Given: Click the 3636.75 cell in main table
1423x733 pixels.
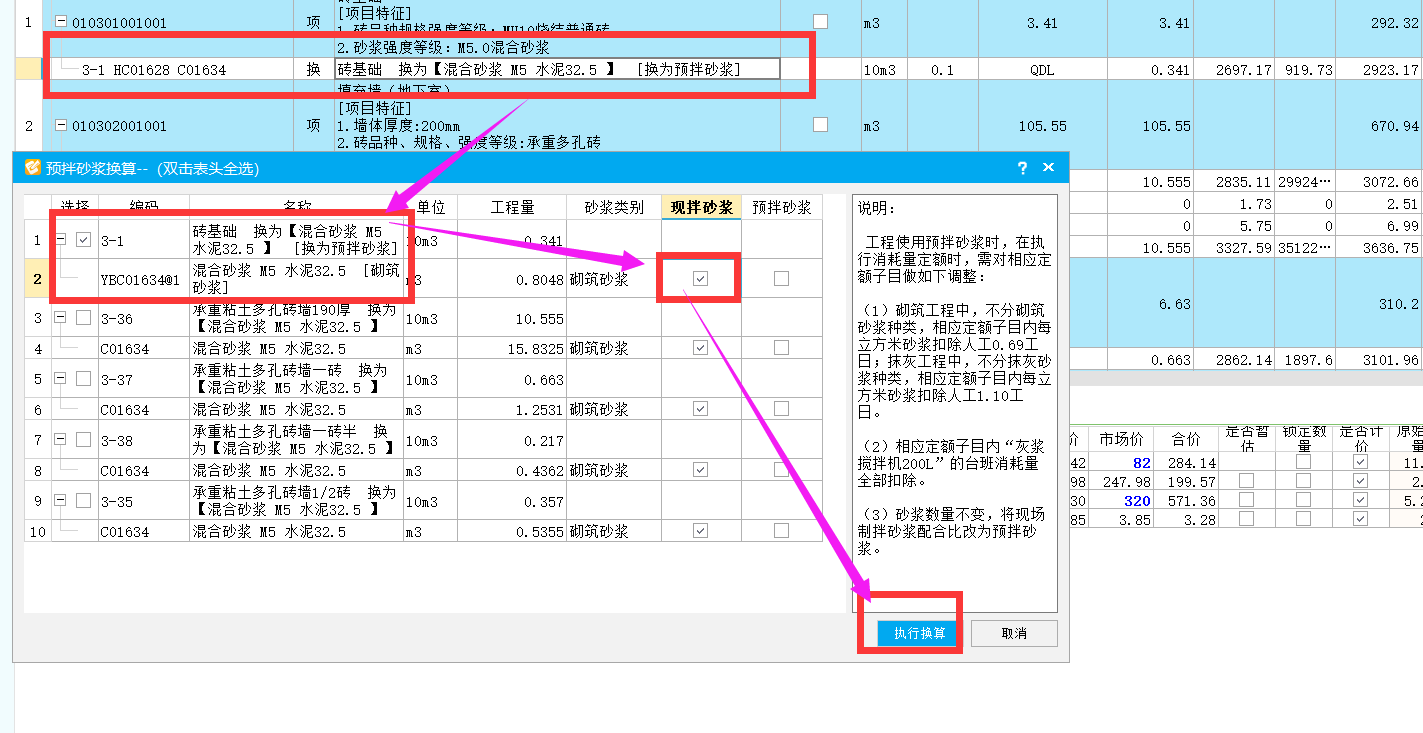Looking at the screenshot, I should [1380, 248].
